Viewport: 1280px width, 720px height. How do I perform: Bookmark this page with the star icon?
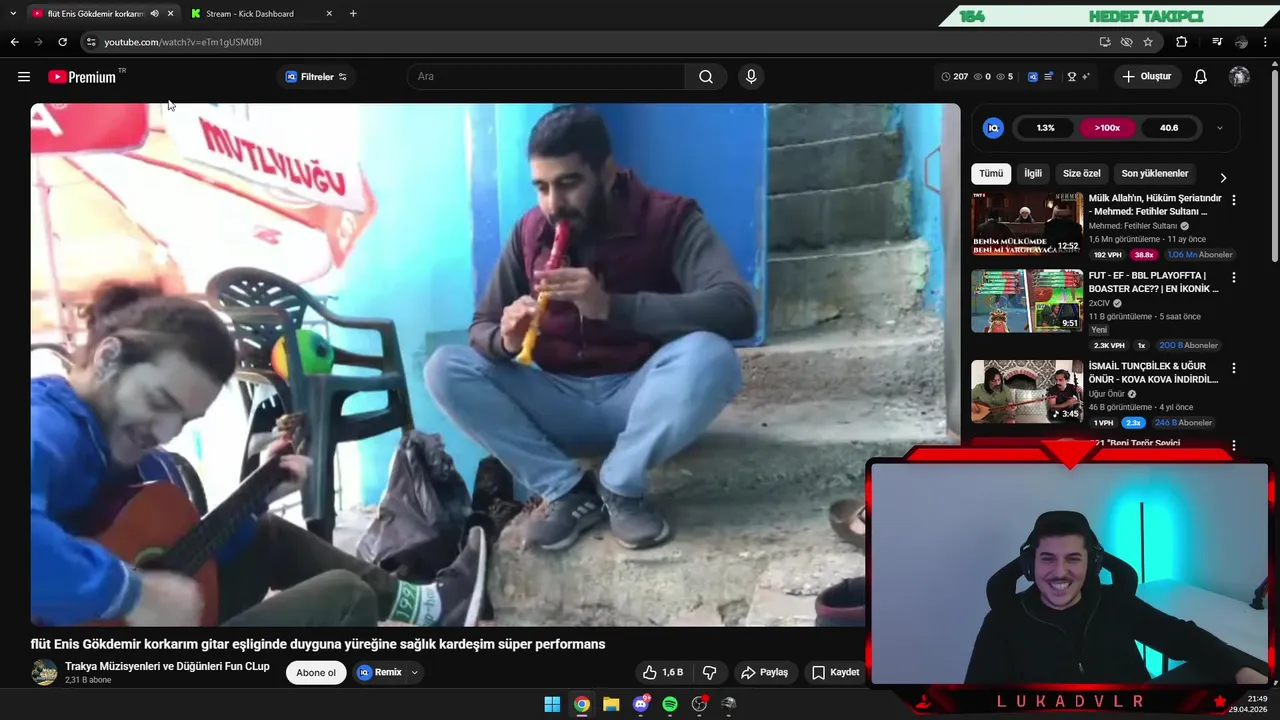pos(1148,42)
